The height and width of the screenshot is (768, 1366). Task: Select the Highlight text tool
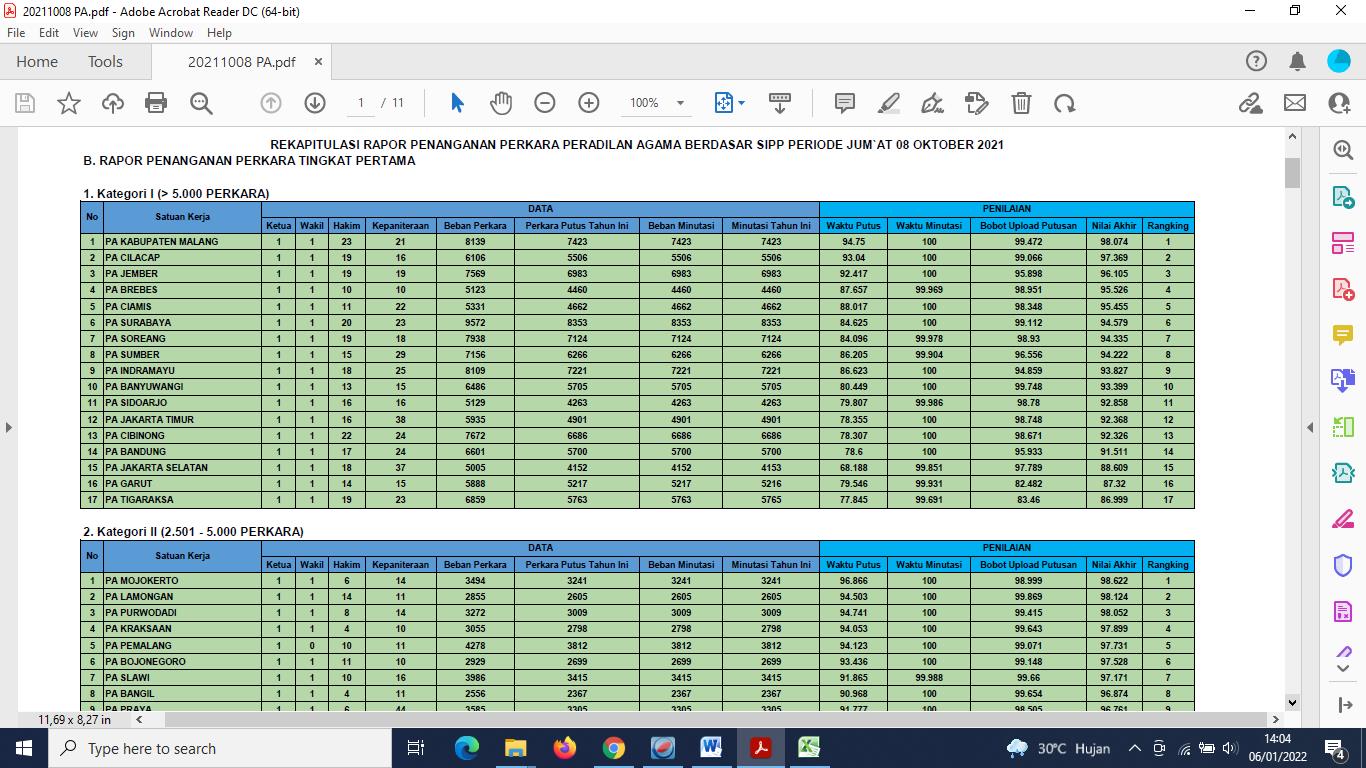click(x=888, y=103)
